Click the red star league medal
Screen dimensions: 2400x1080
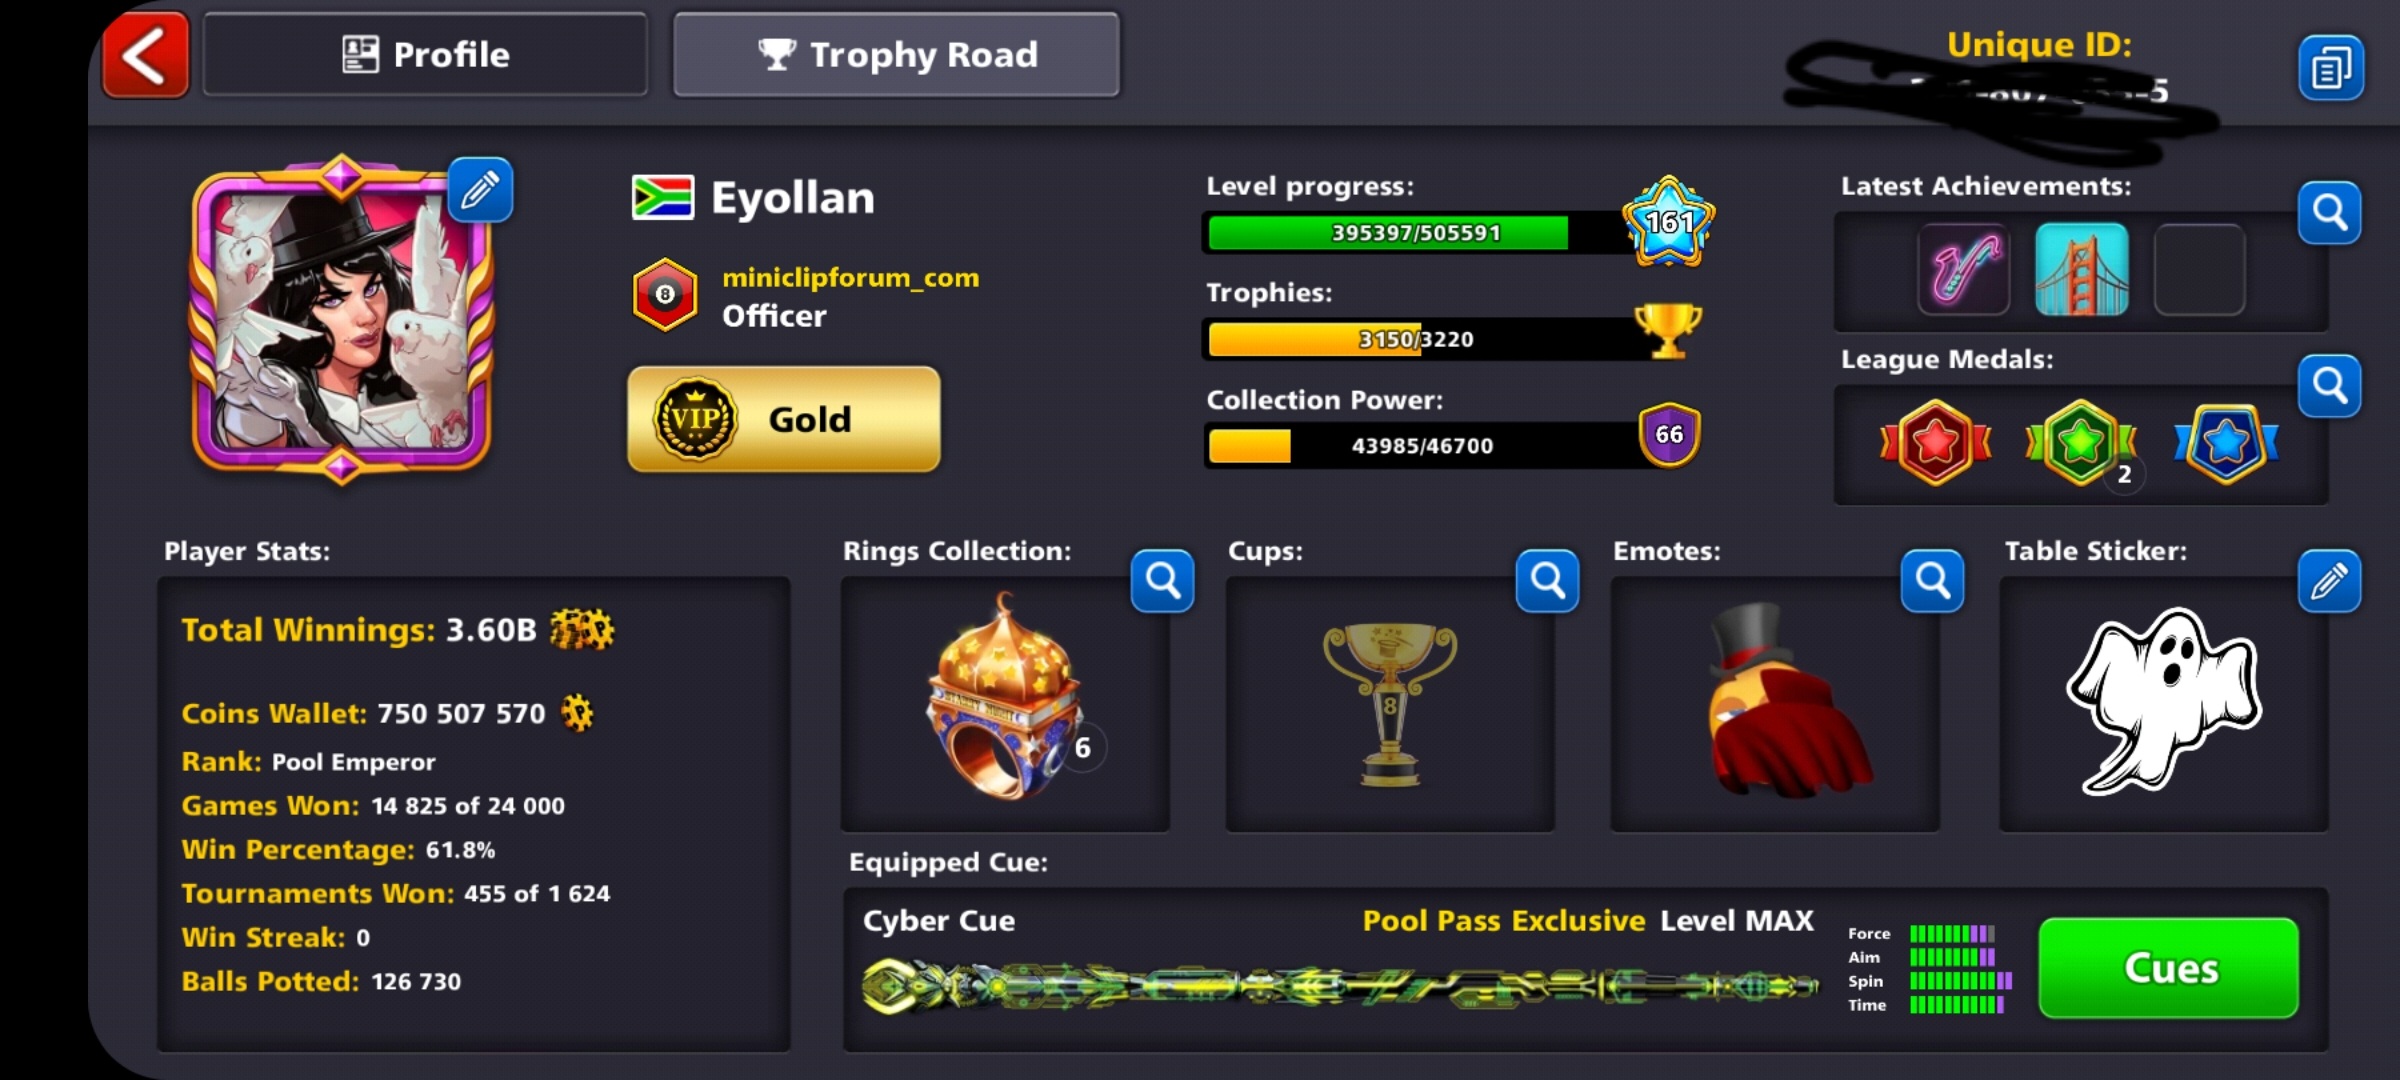point(1936,442)
